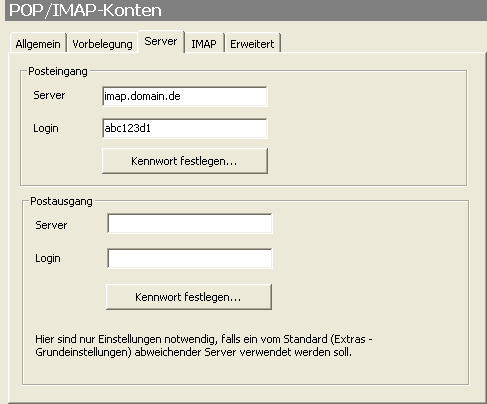Screen dimensions: 487x404
Task: Click the Posteingang server field containing imap.domain.de
Action: (185, 96)
